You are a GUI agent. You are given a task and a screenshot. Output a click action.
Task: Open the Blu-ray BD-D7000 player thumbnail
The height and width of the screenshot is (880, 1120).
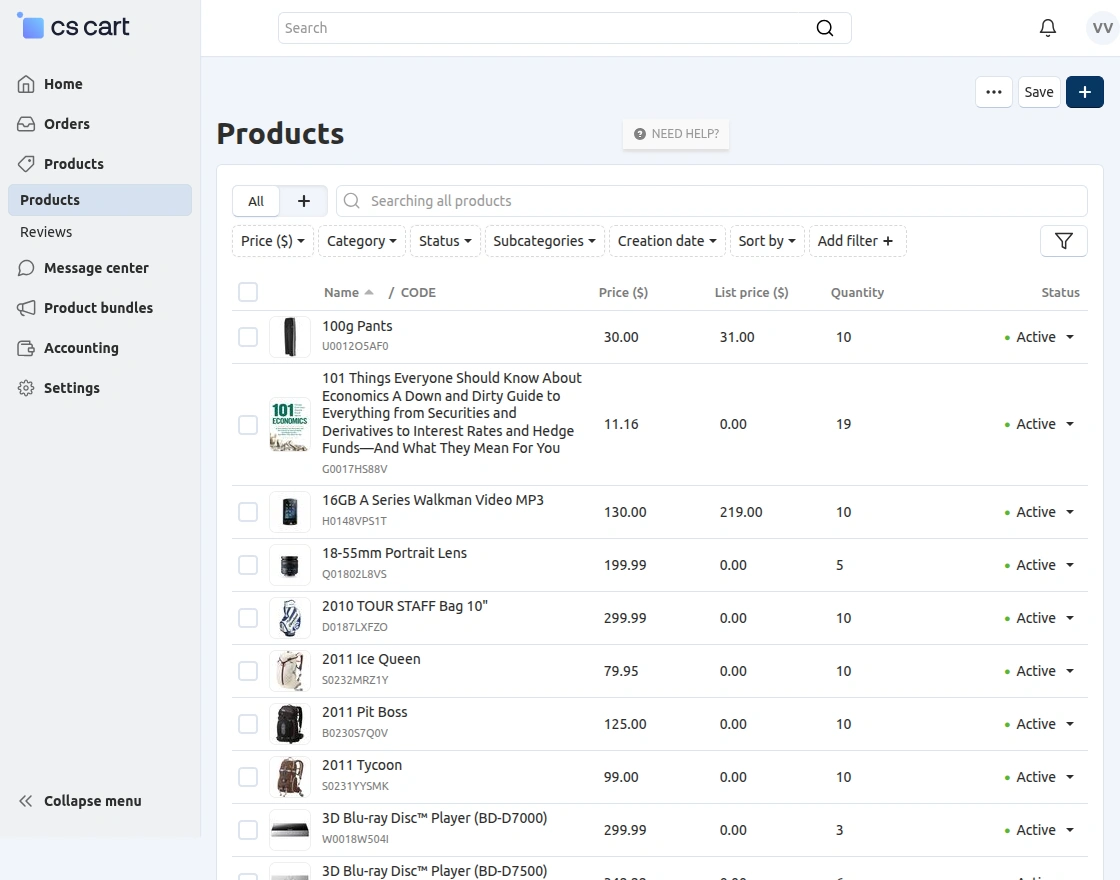(289, 830)
